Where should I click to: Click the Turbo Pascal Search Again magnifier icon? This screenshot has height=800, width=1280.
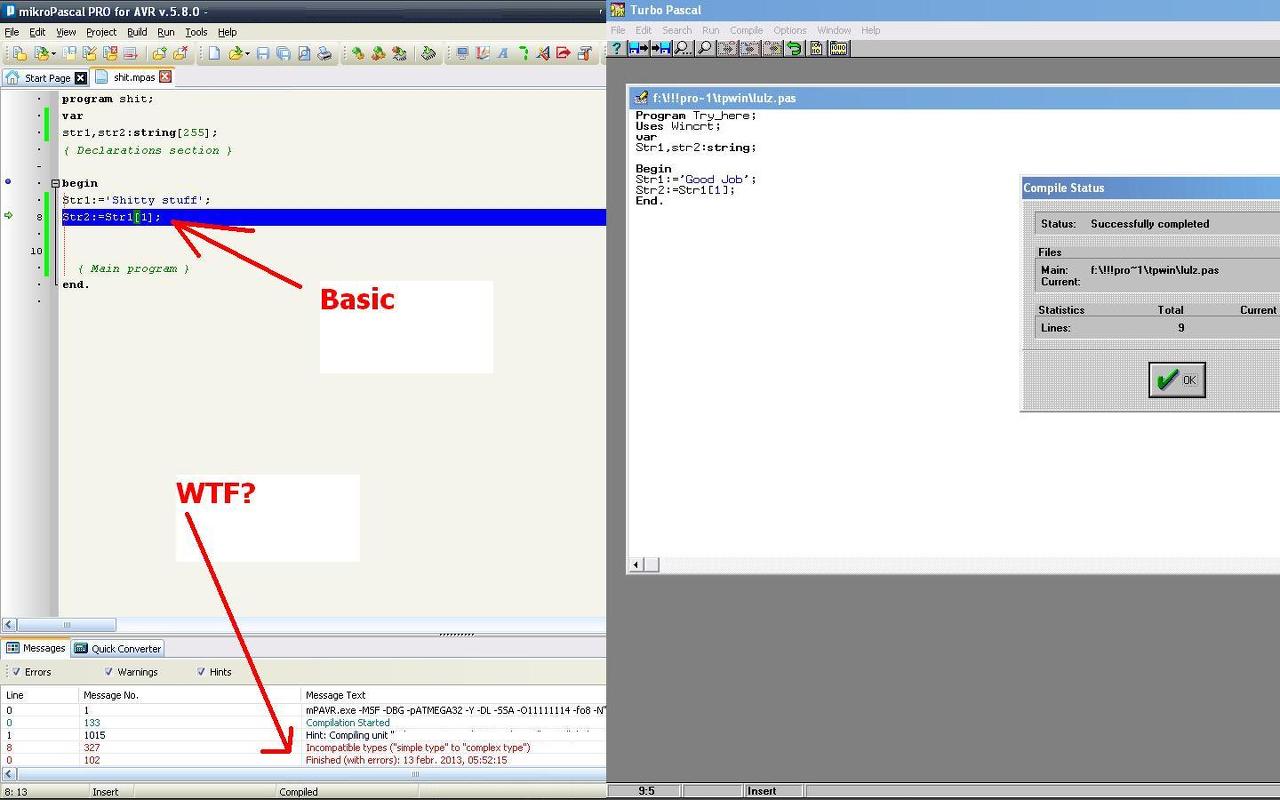tap(705, 48)
